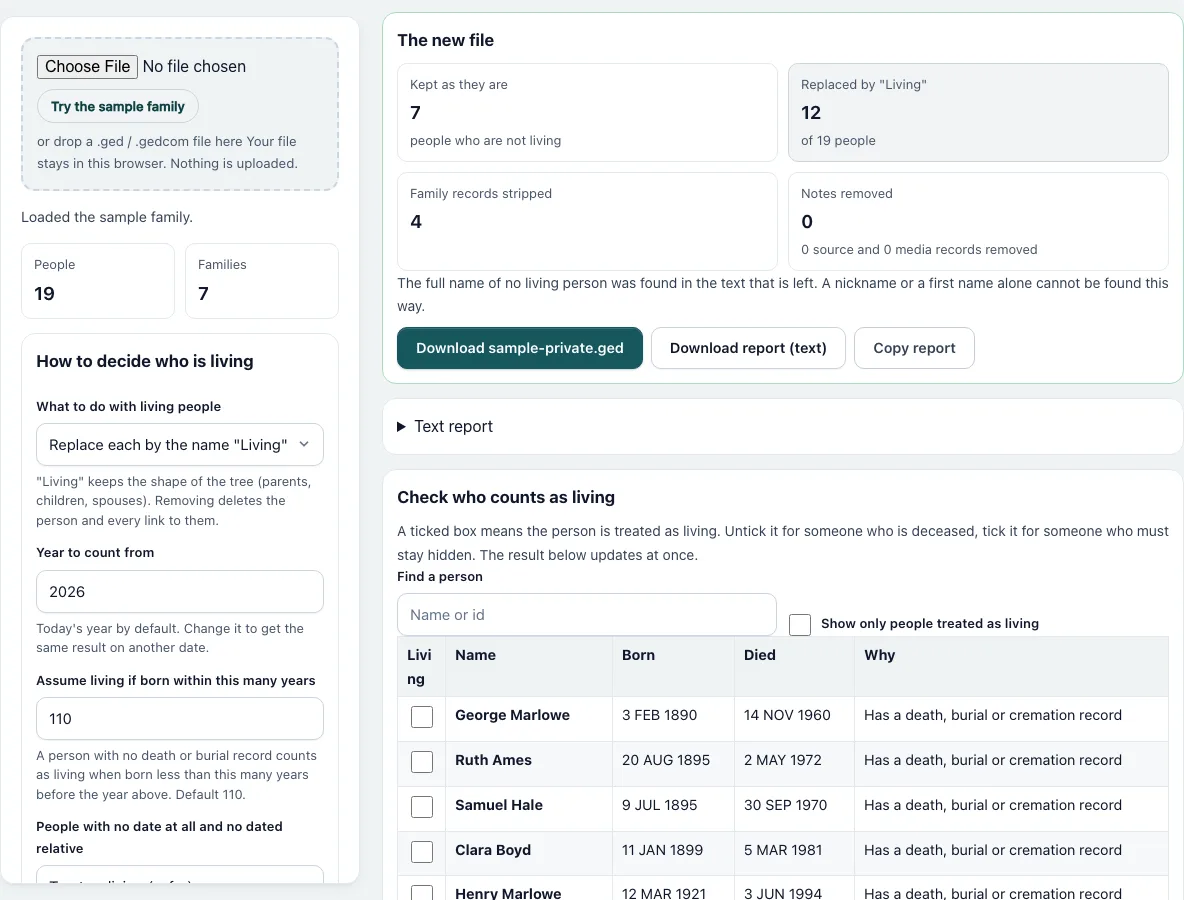Image resolution: width=1184 pixels, height=900 pixels.
Task: Click the 'Loaded the sample family.' status text
Action: click(107, 217)
